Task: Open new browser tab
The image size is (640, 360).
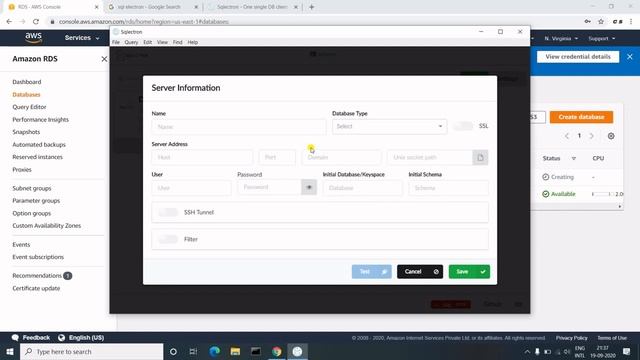Action: 311,7
